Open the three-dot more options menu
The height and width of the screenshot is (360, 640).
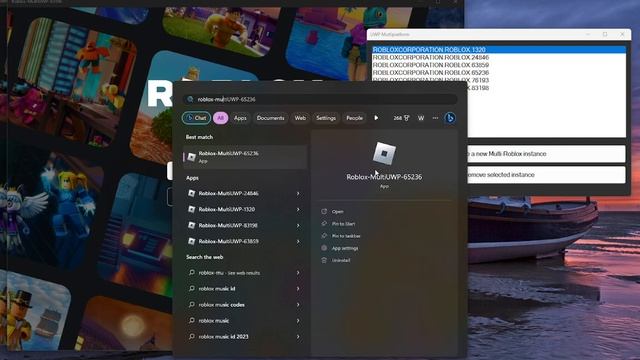tap(435, 118)
